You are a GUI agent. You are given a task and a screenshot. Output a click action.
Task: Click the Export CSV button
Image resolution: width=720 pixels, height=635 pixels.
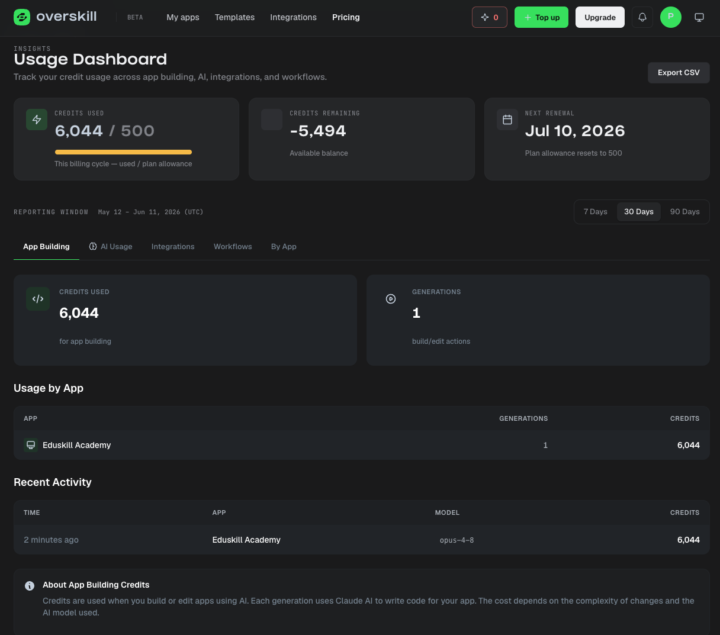click(678, 73)
